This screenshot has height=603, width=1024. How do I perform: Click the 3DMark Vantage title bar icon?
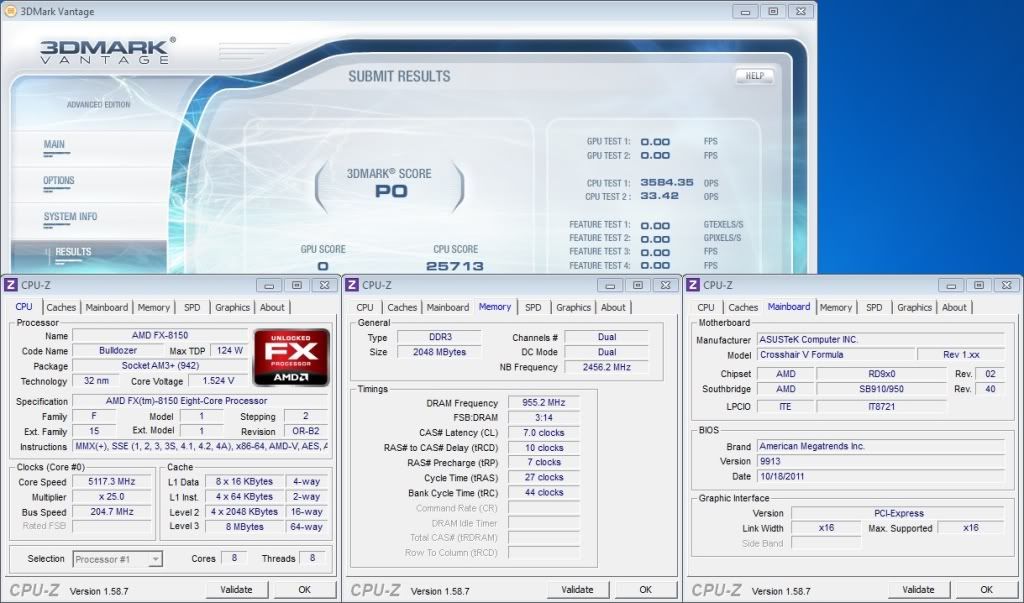tap(9, 11)
